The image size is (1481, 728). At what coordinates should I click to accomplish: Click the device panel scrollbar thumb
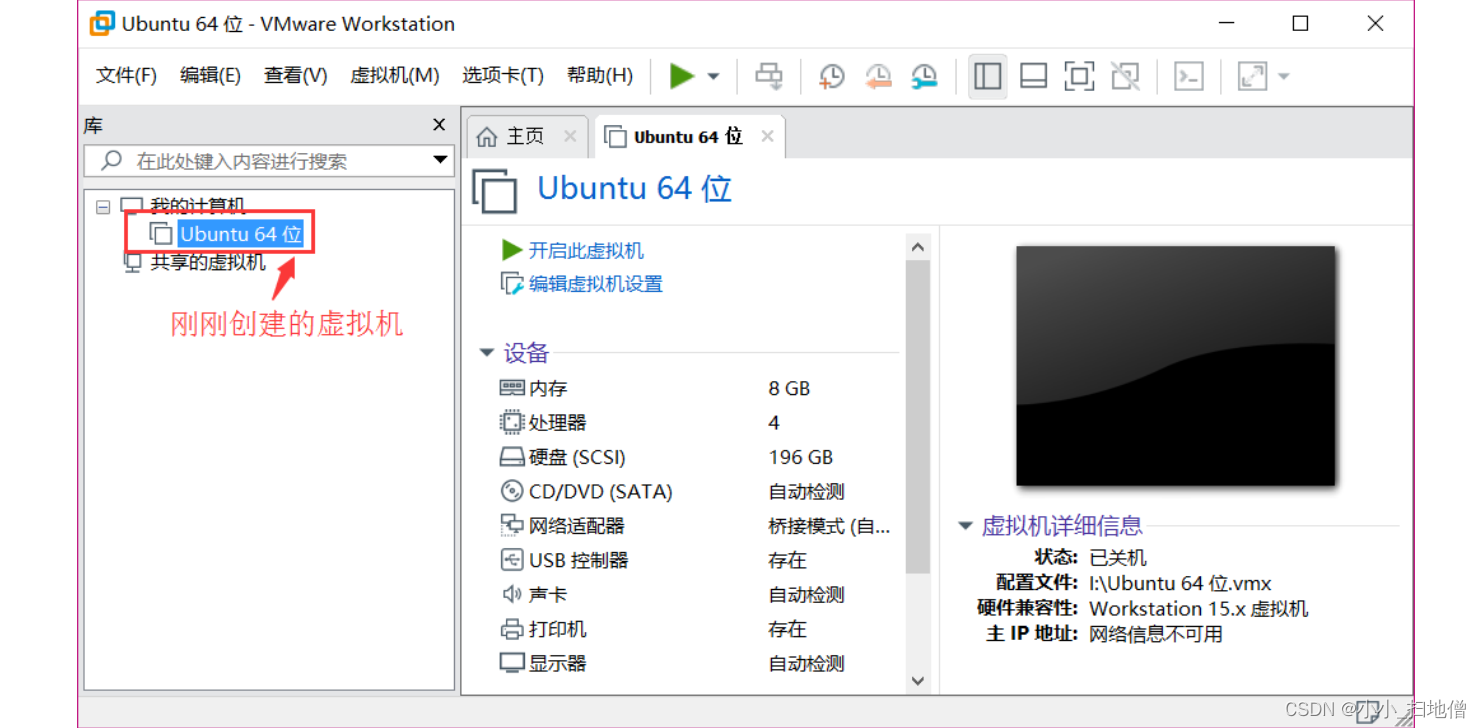click(x=918, y=417)
